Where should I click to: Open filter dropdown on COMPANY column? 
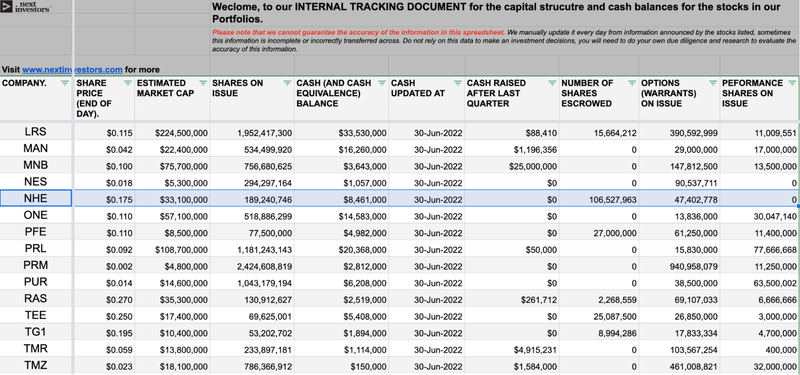coord(64,83)
